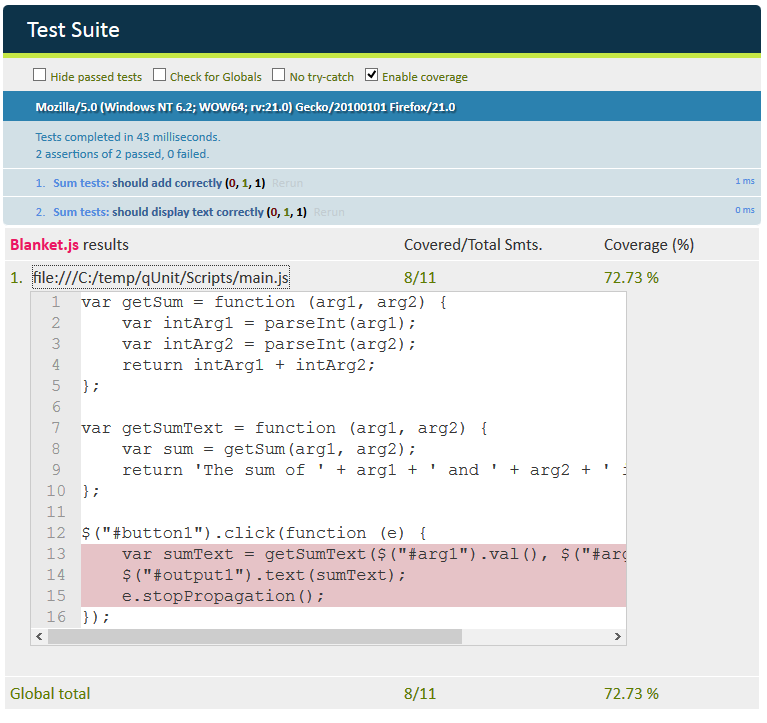Click the Coverage (%) column header
The image size is (767, 723).
pyautogui.click(x=648, y=245)
